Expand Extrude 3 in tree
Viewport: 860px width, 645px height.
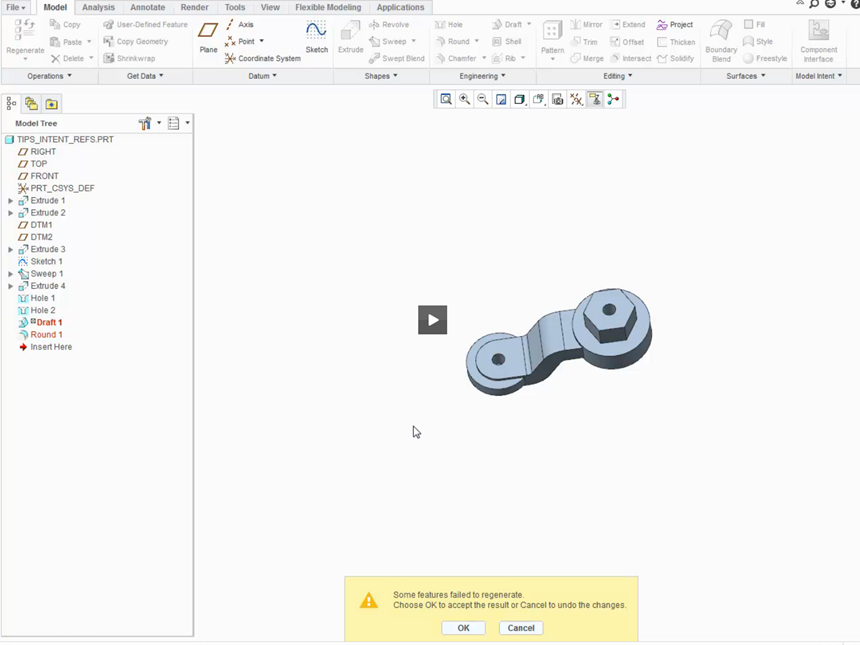click(10, 250)
